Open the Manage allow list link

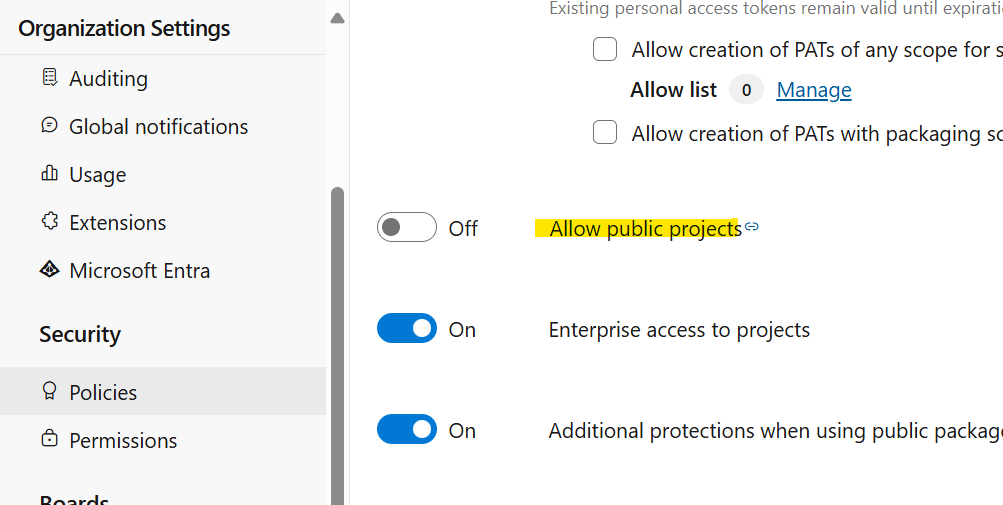(x=814, y=90)
